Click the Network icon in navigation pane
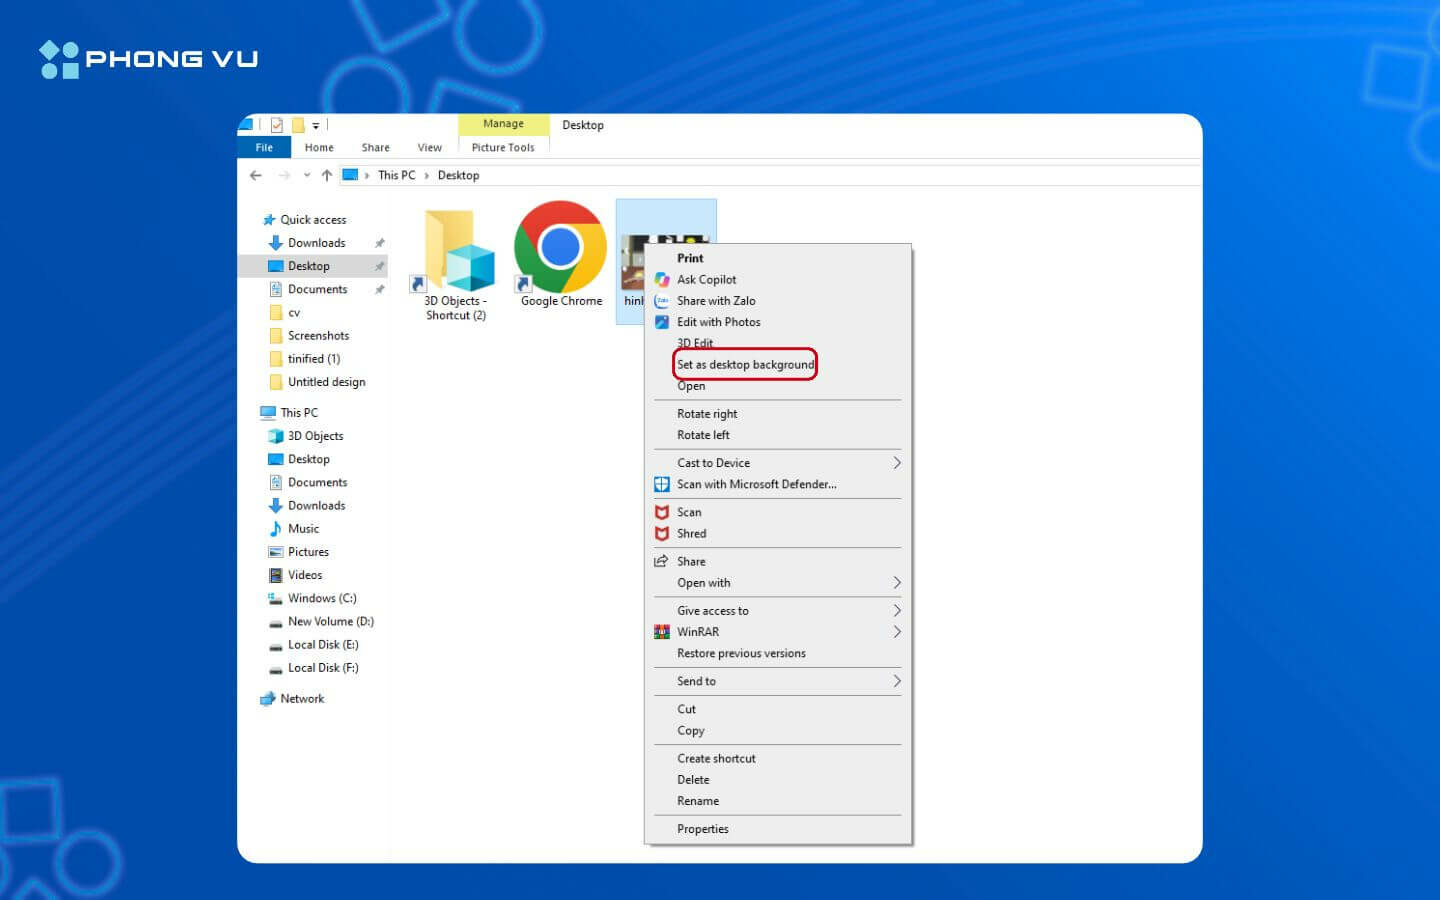The width and height of the screenshot is (1440, 900). coord(268,699)
